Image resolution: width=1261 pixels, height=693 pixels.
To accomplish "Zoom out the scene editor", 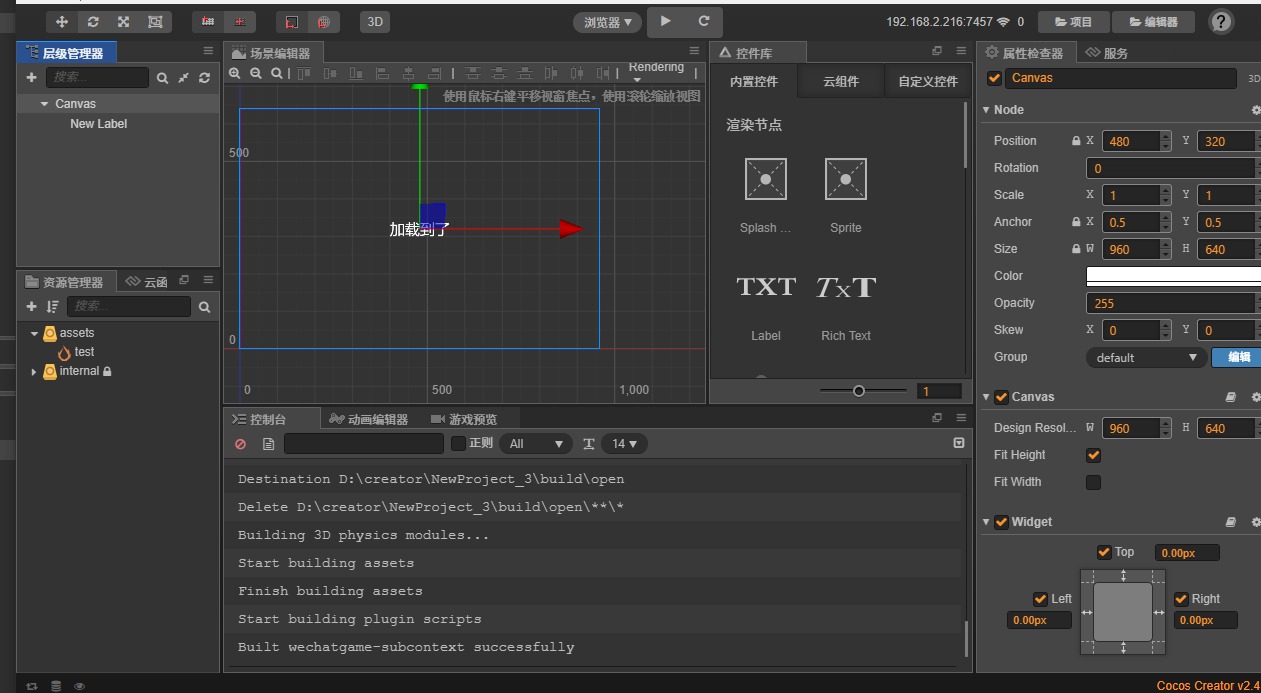I will click(x=256, y=73).
